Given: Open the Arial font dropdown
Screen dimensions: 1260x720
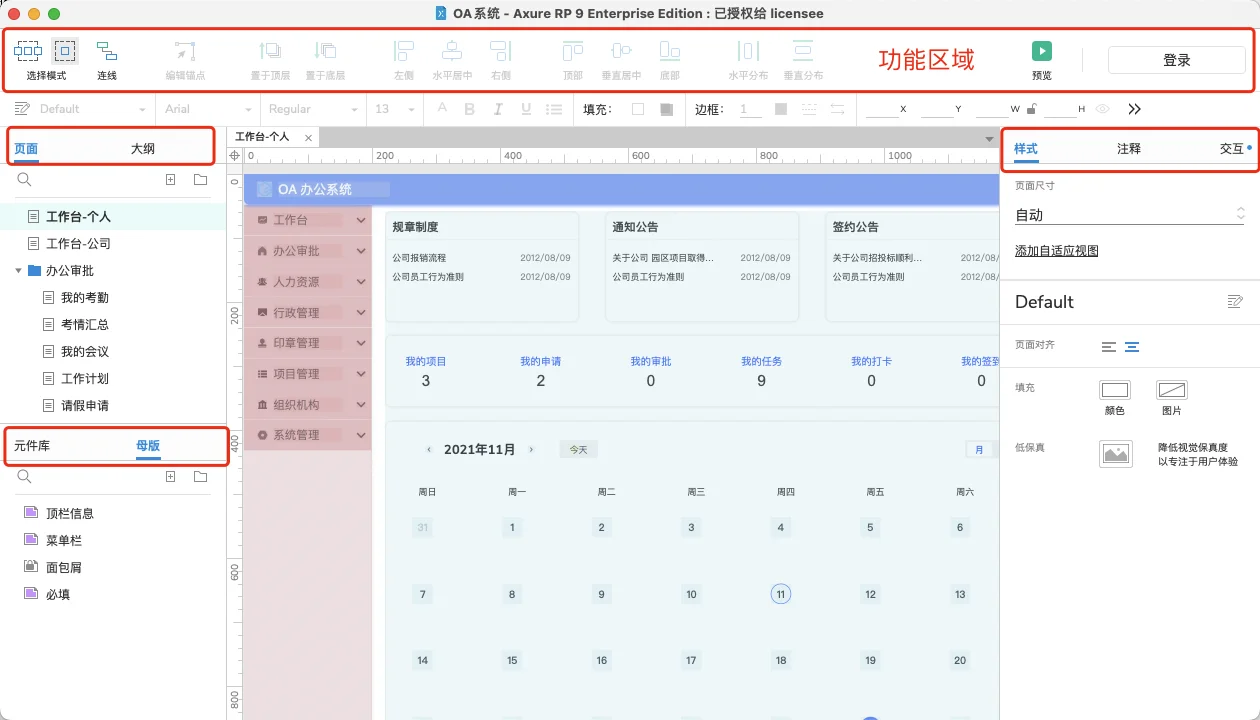Looking at the screenshot, I should pos(205,109).
